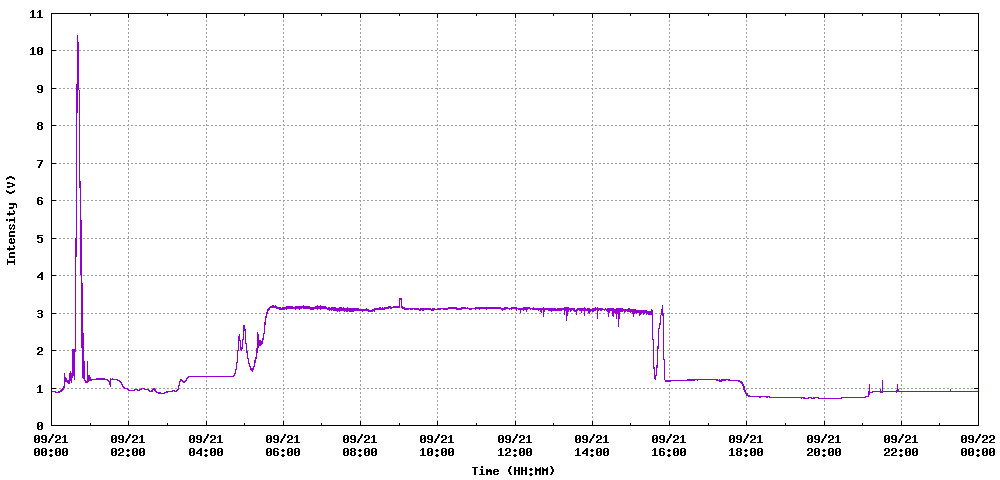Select the y-axis tick label "1"
Screen dimensions: 1000x480
pos(40,389)
